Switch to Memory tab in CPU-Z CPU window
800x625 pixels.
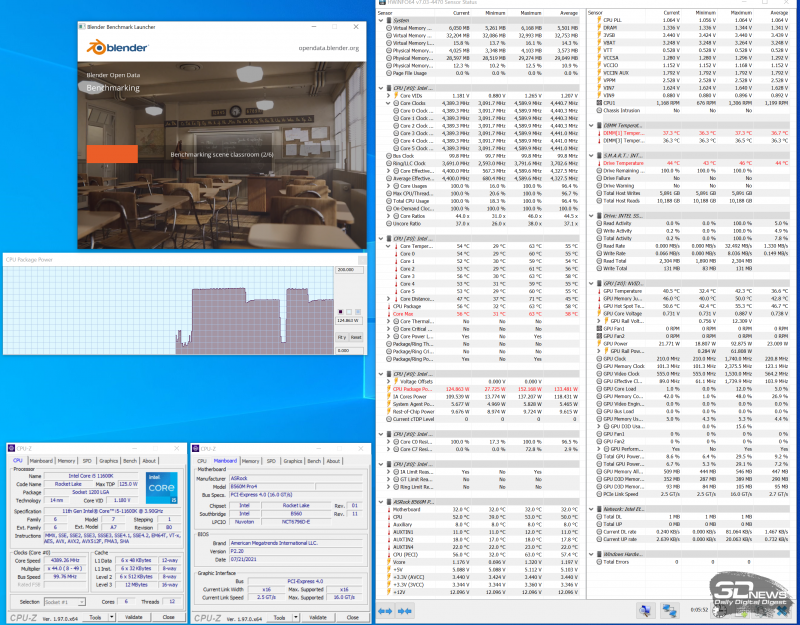(x=66, y=461)
